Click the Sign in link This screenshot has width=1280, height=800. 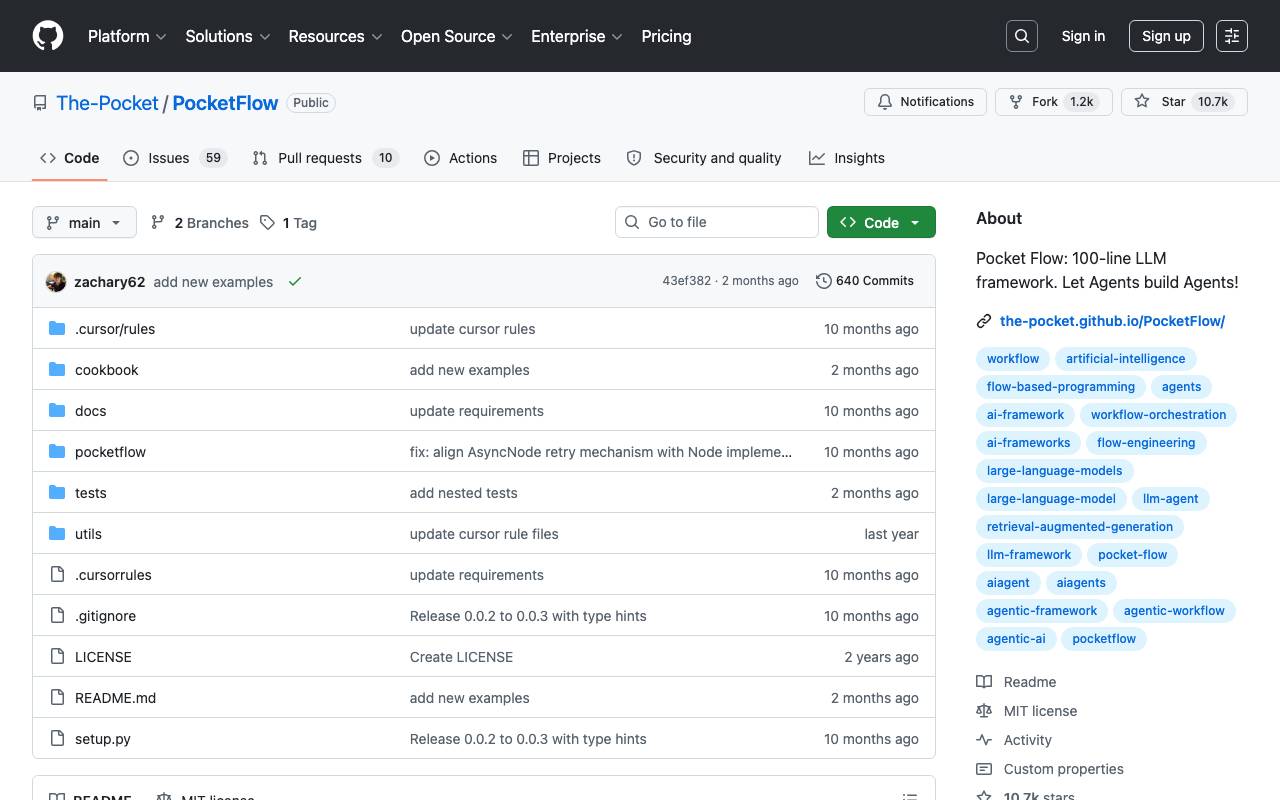pyautogui.click(x=1083, y=36)
